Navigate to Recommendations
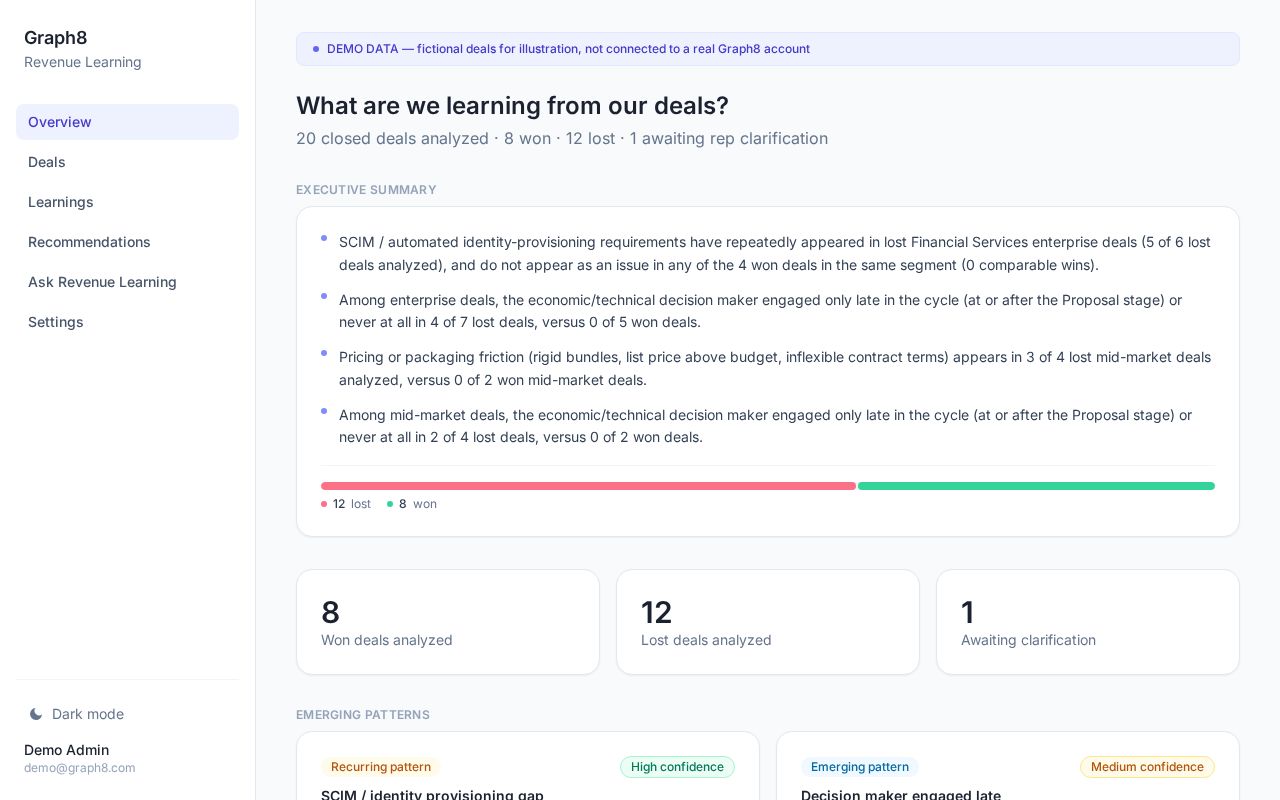This screenshot has height=800, width=1280. 127,242
